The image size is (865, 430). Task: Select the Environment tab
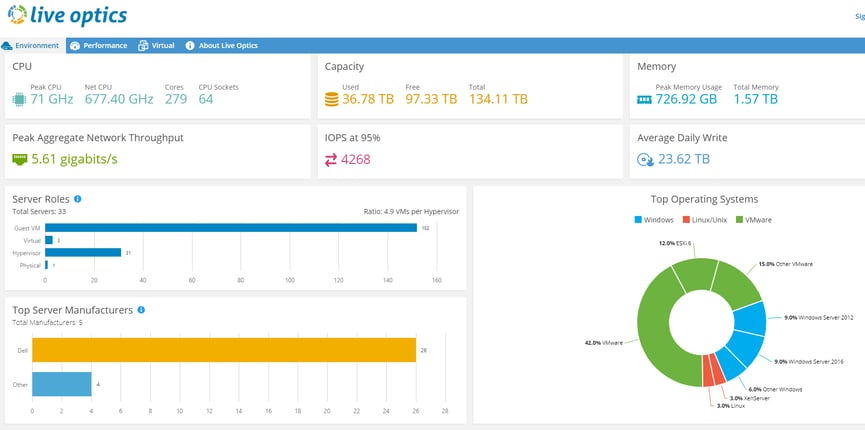[30, 46]
